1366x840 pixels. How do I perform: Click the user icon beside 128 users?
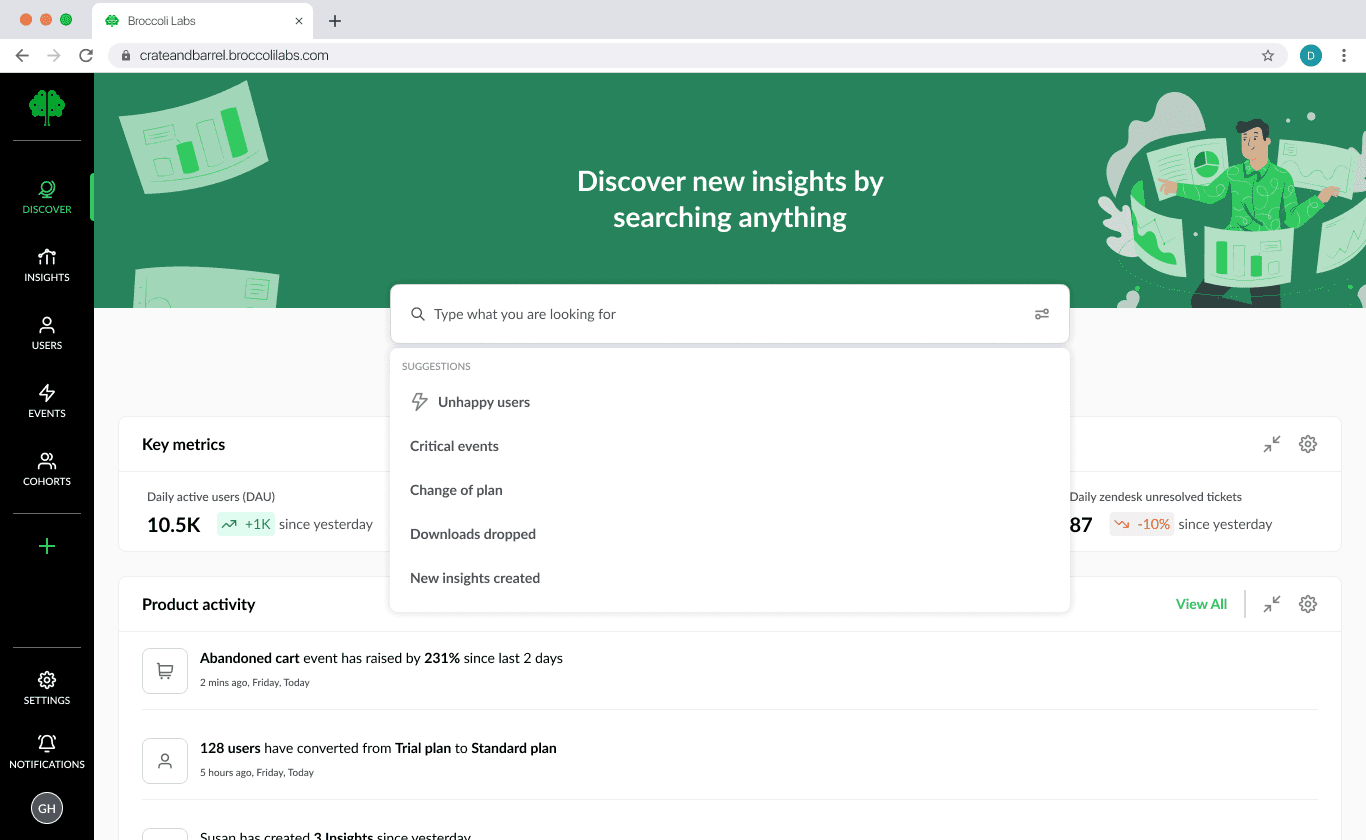point(165,761)
